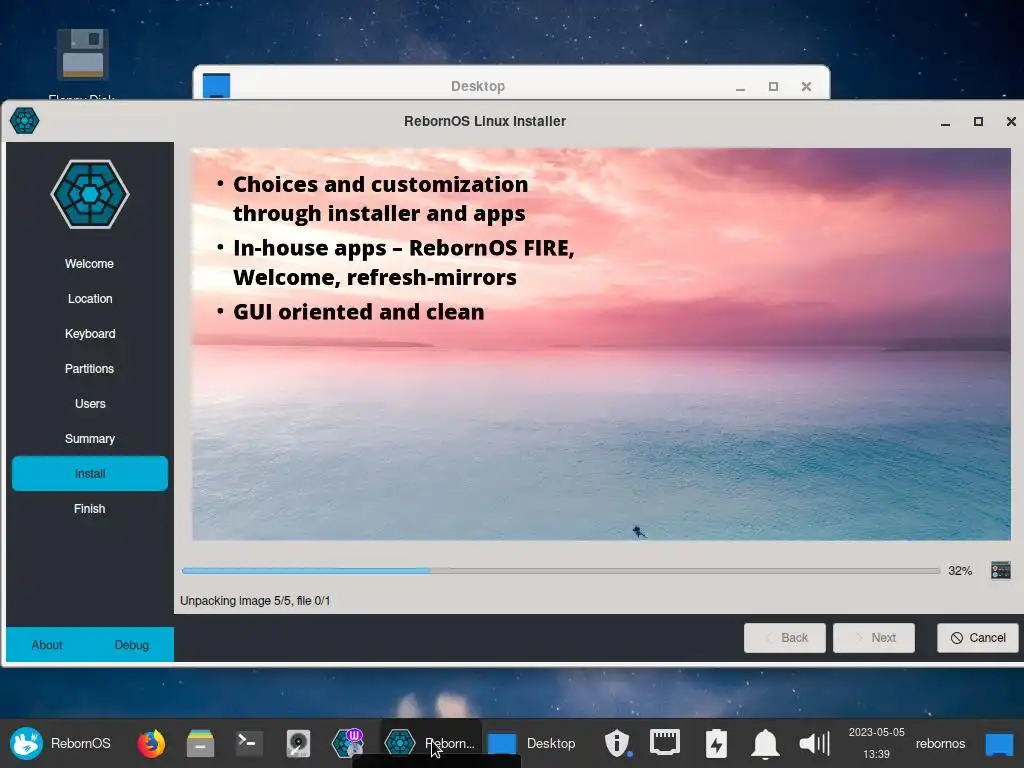Select the Finish step in sidebar

click(x=89, y=508)
